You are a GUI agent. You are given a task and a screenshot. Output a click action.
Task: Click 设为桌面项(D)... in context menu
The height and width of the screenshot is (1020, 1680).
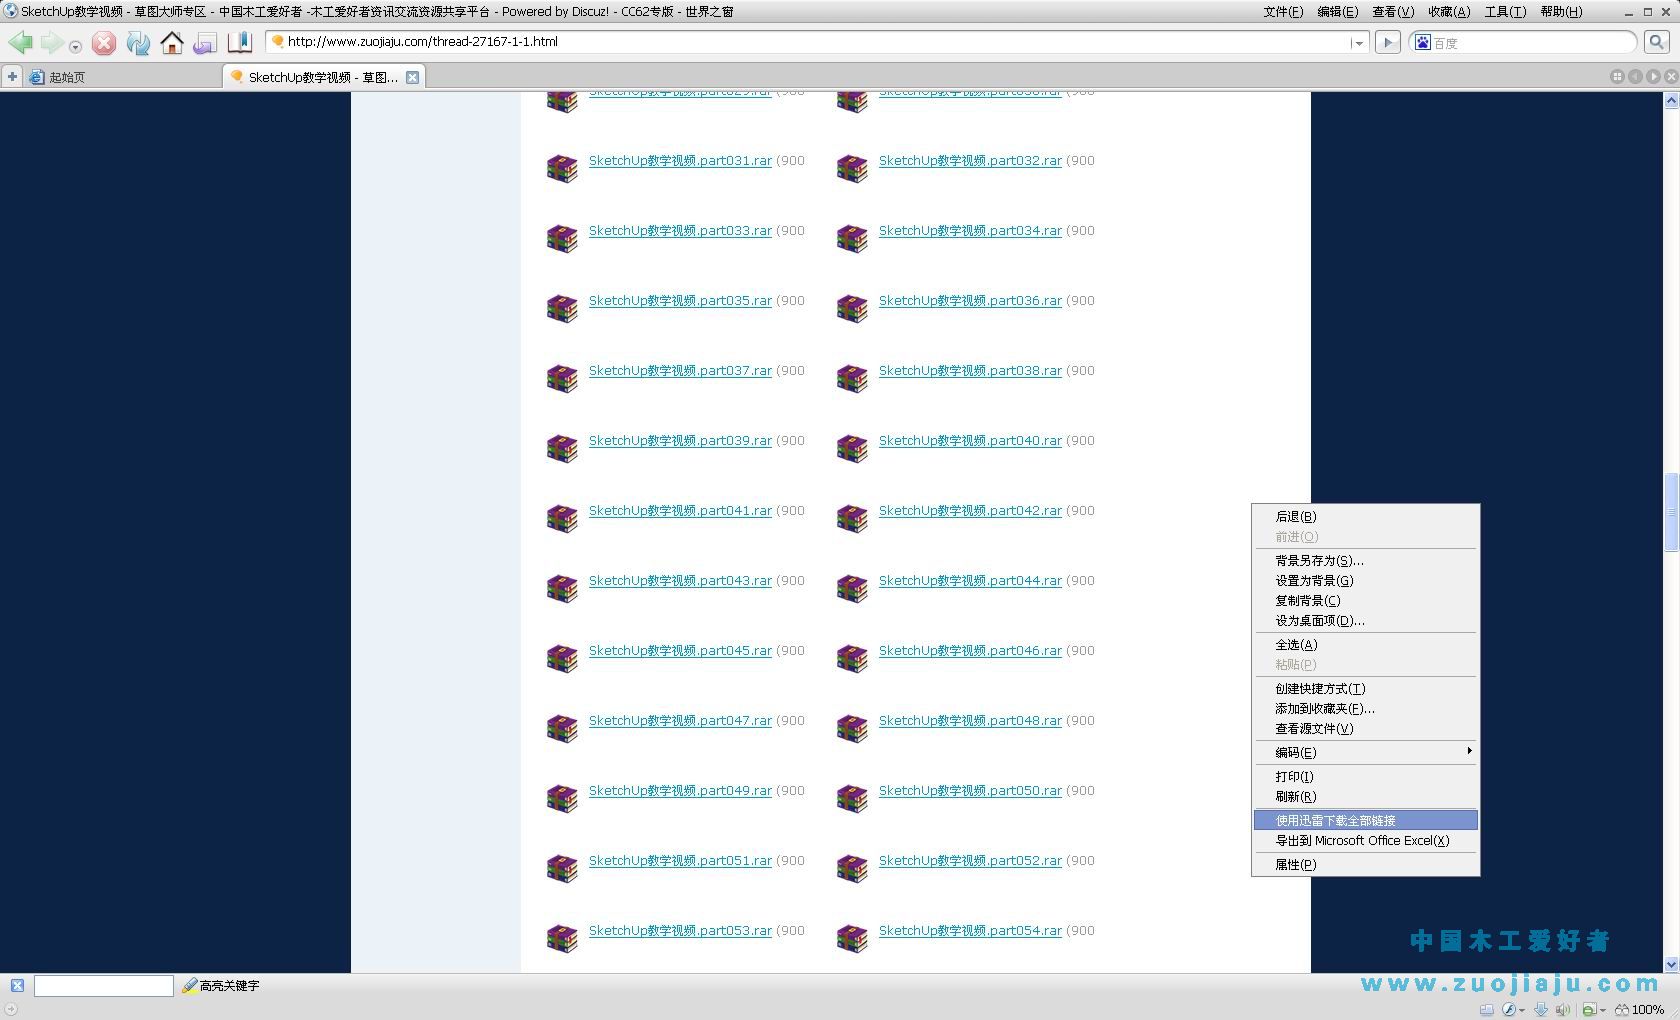pyautogui.click(x=1365, y=621)
